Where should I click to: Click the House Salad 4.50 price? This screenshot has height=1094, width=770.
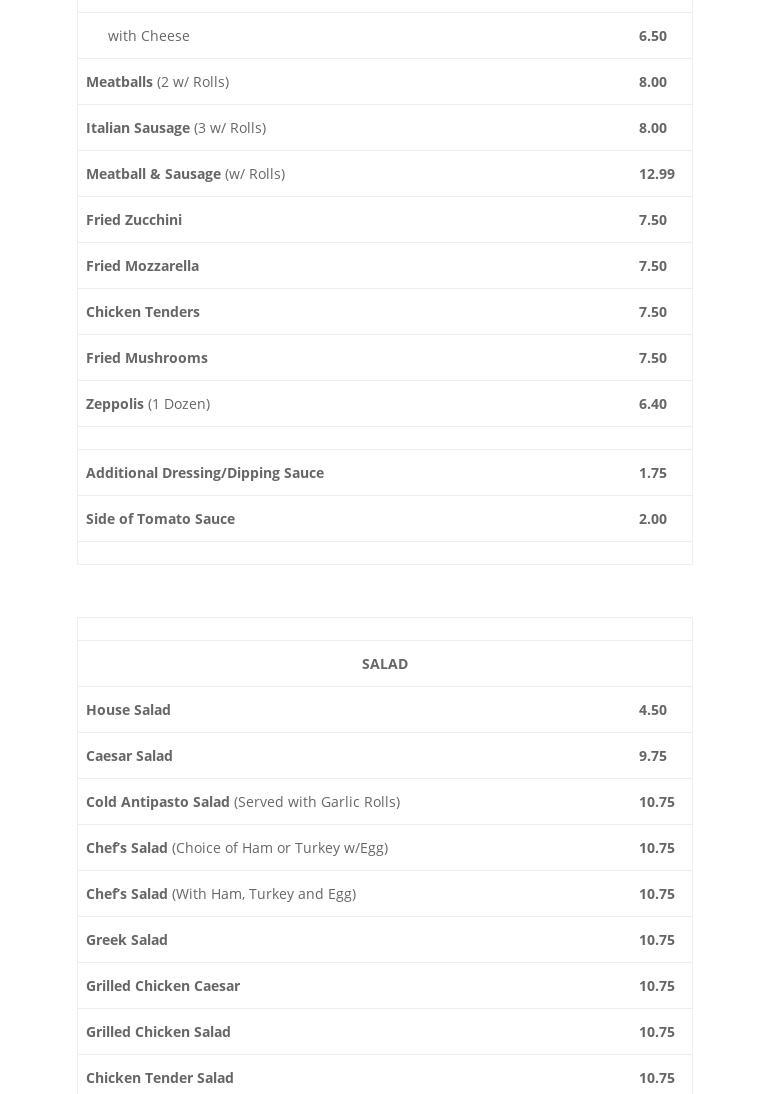tap(653, 710)
